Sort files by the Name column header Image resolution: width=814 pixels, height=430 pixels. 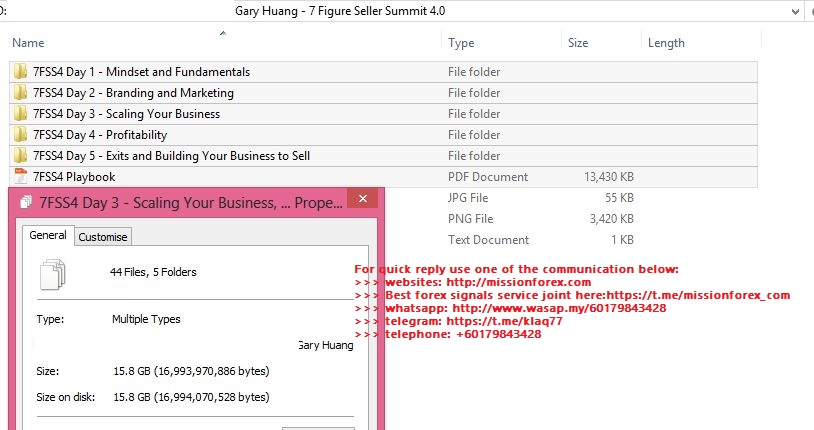[x=28, y=43]
